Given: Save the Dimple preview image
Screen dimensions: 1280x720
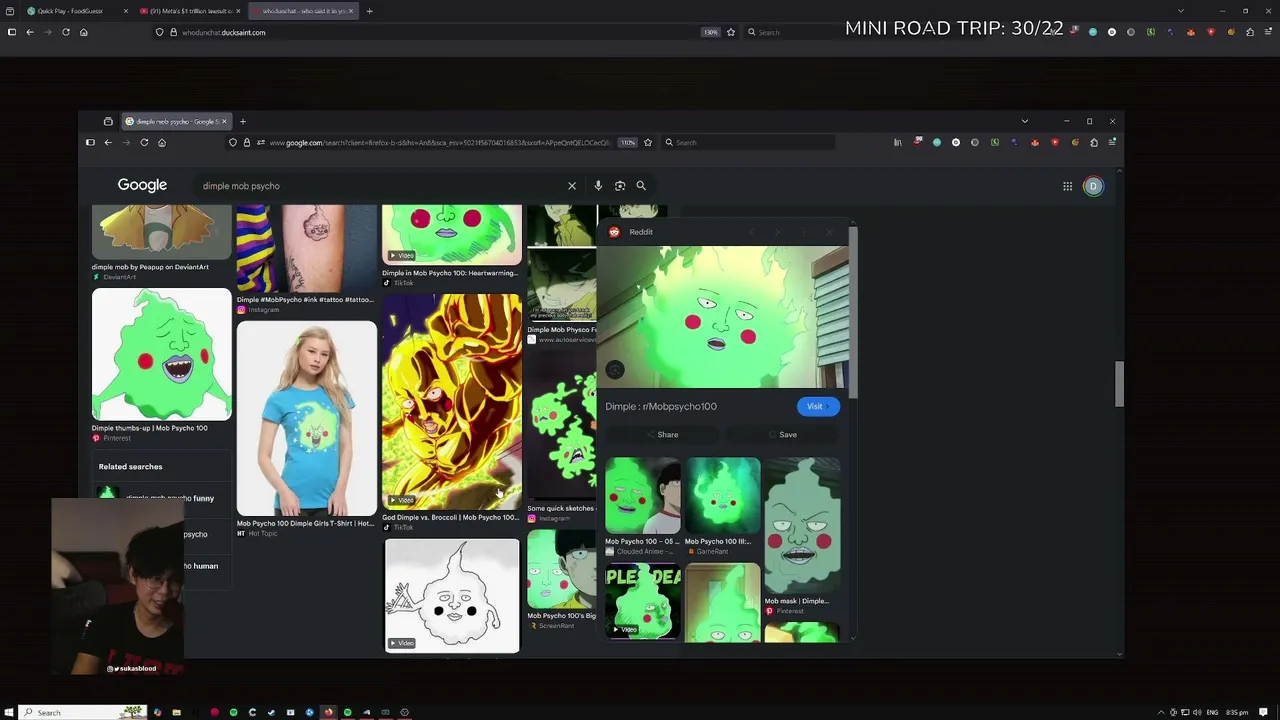Looking at the screenshot, I should tap(782, 435).
